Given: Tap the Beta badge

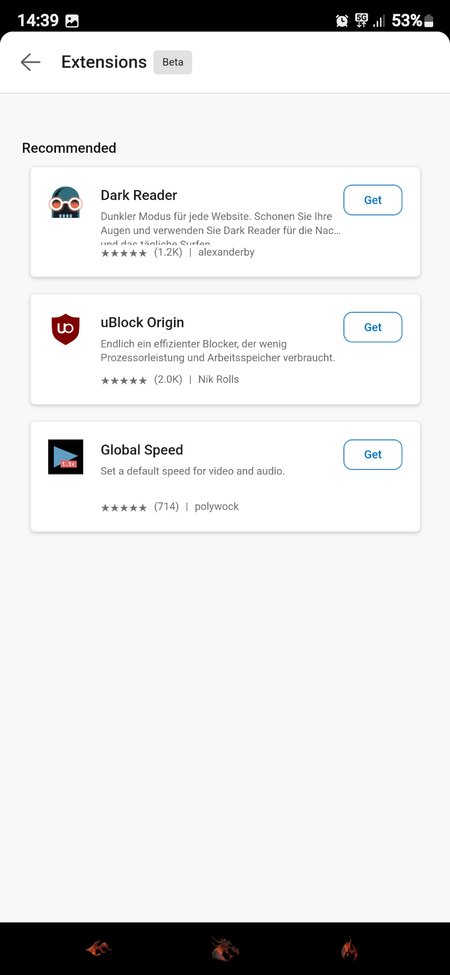Looking at the screenshot, I should (173, 62).
